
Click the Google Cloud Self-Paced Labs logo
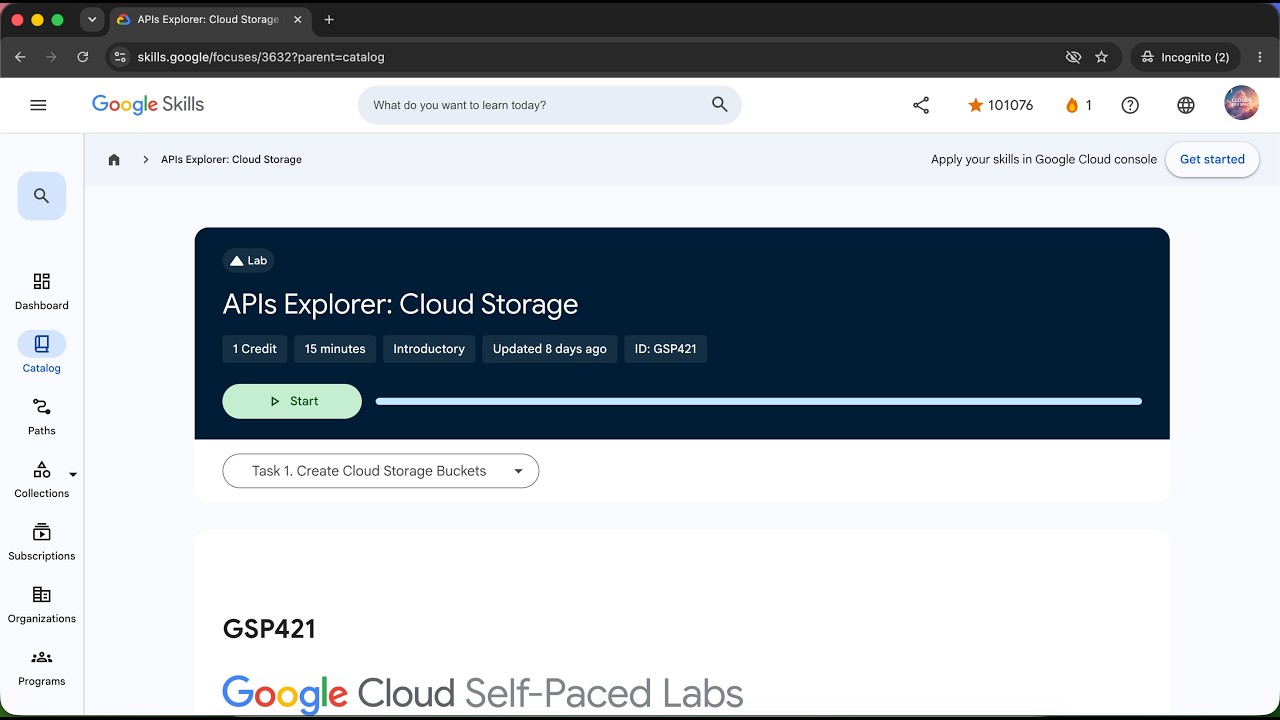[x=483, y=694]
